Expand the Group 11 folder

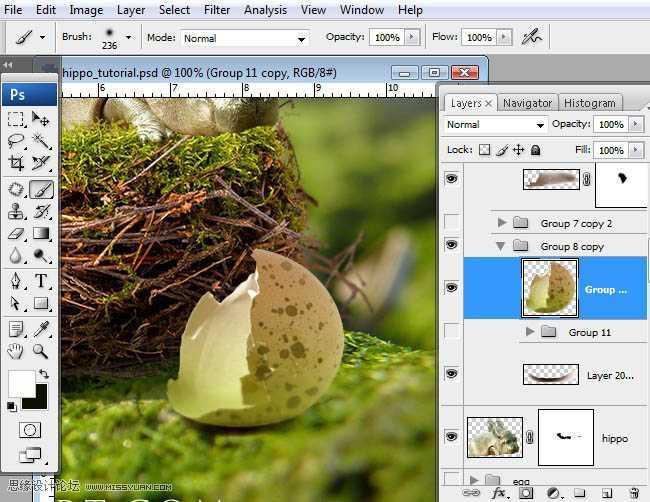pyautogui.click(x=530, y=332)
